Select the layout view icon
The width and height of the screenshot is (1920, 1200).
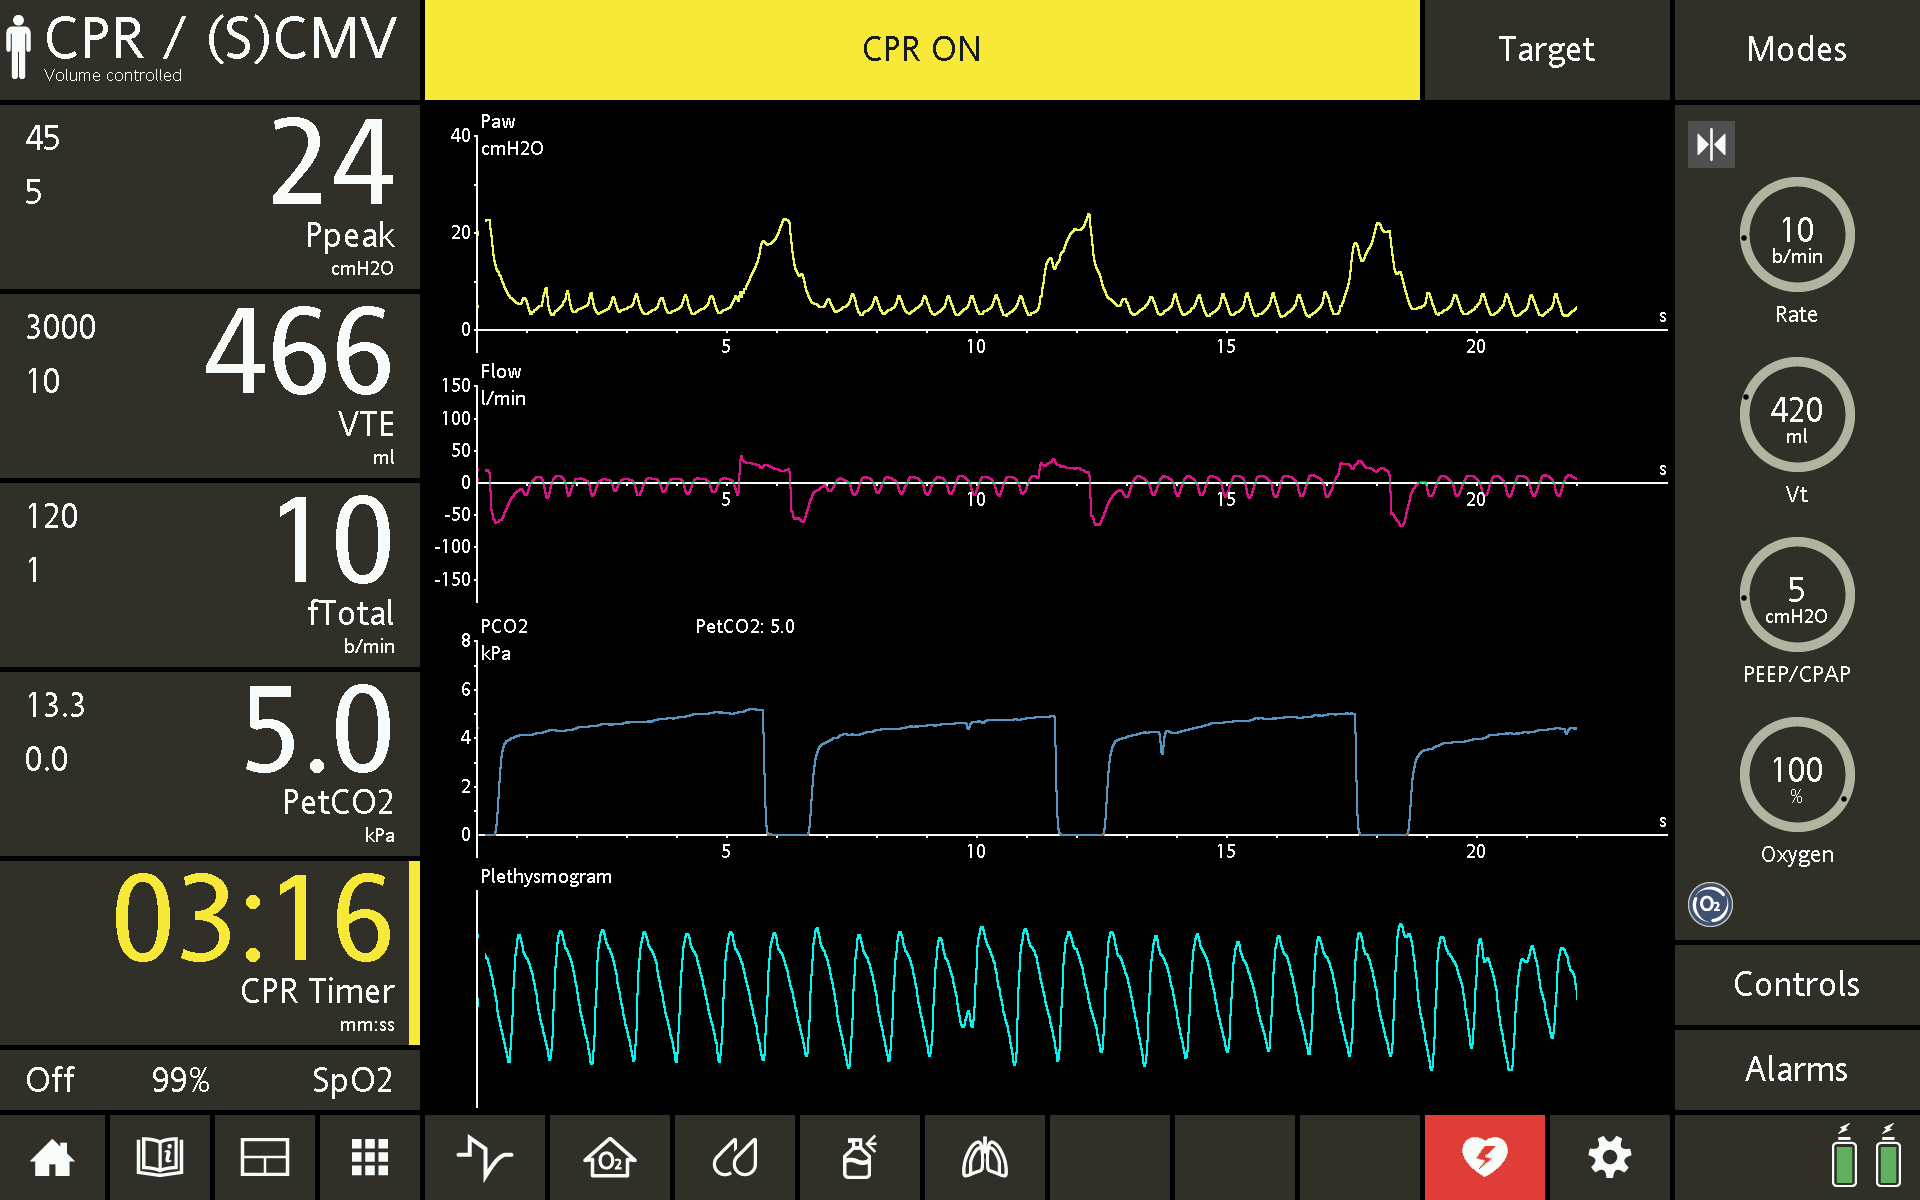pos(265,1158)
